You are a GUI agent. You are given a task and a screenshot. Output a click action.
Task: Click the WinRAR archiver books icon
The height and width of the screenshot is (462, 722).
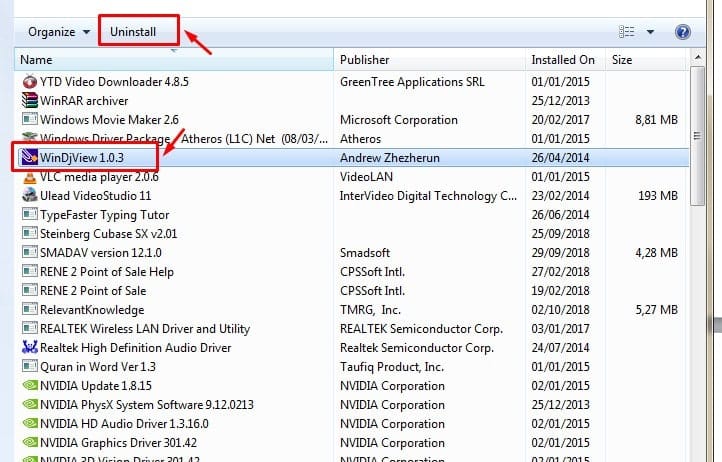point(29,100)
